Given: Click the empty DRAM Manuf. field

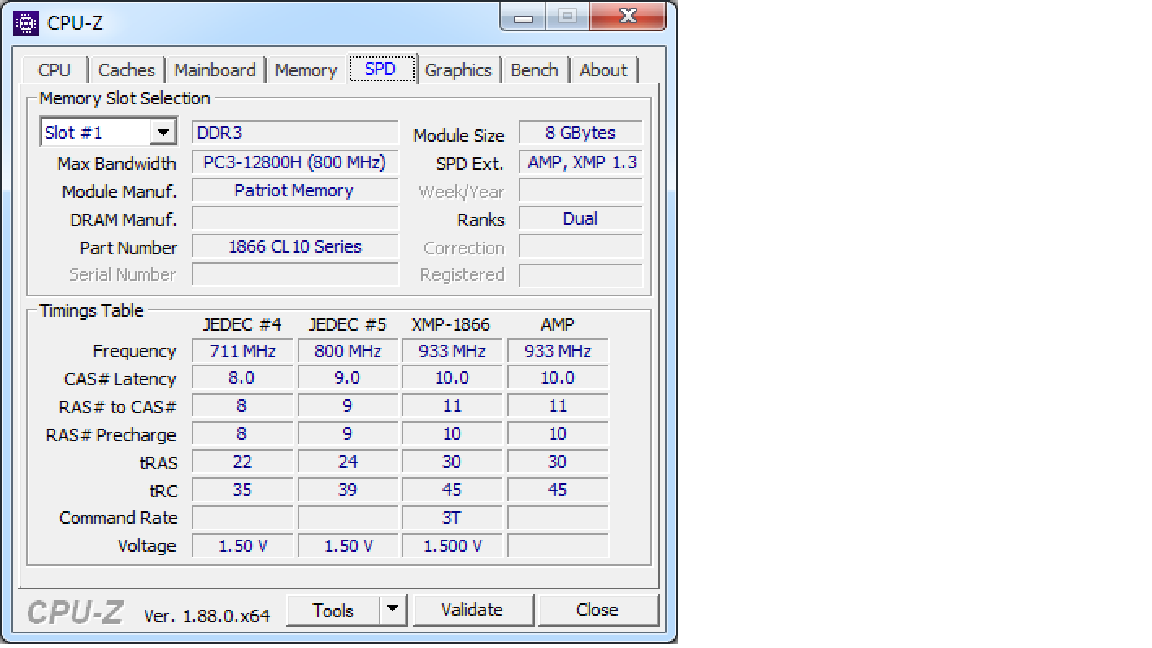Looking at the screenshot, I should (295, 219).
